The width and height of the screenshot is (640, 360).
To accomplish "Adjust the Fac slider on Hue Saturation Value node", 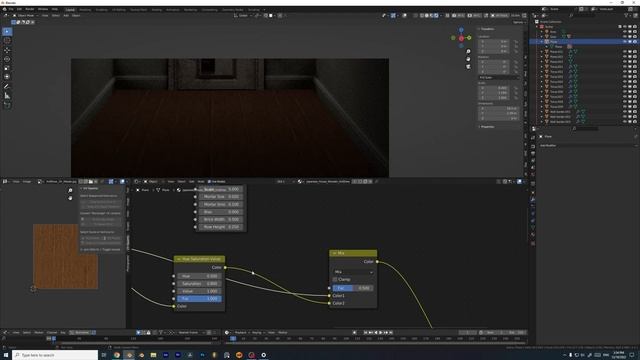I will (200, 299).
